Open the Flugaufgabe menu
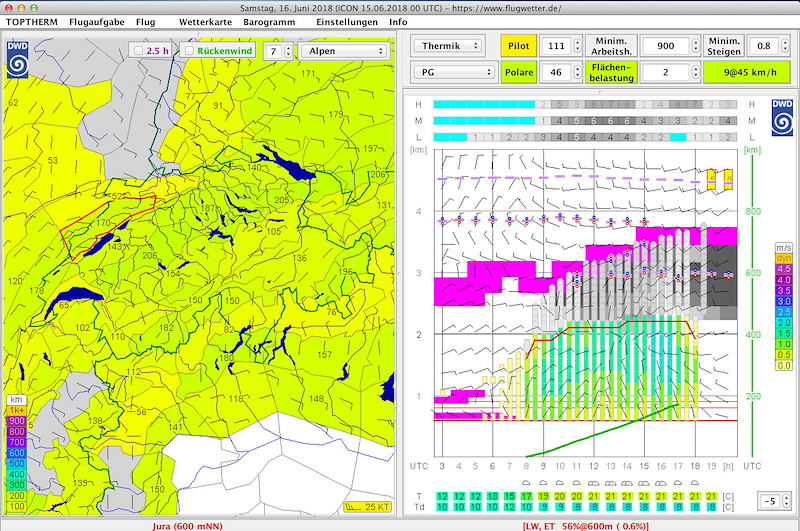The height and width of the screenshot is (531, 800). pos(96,22)
